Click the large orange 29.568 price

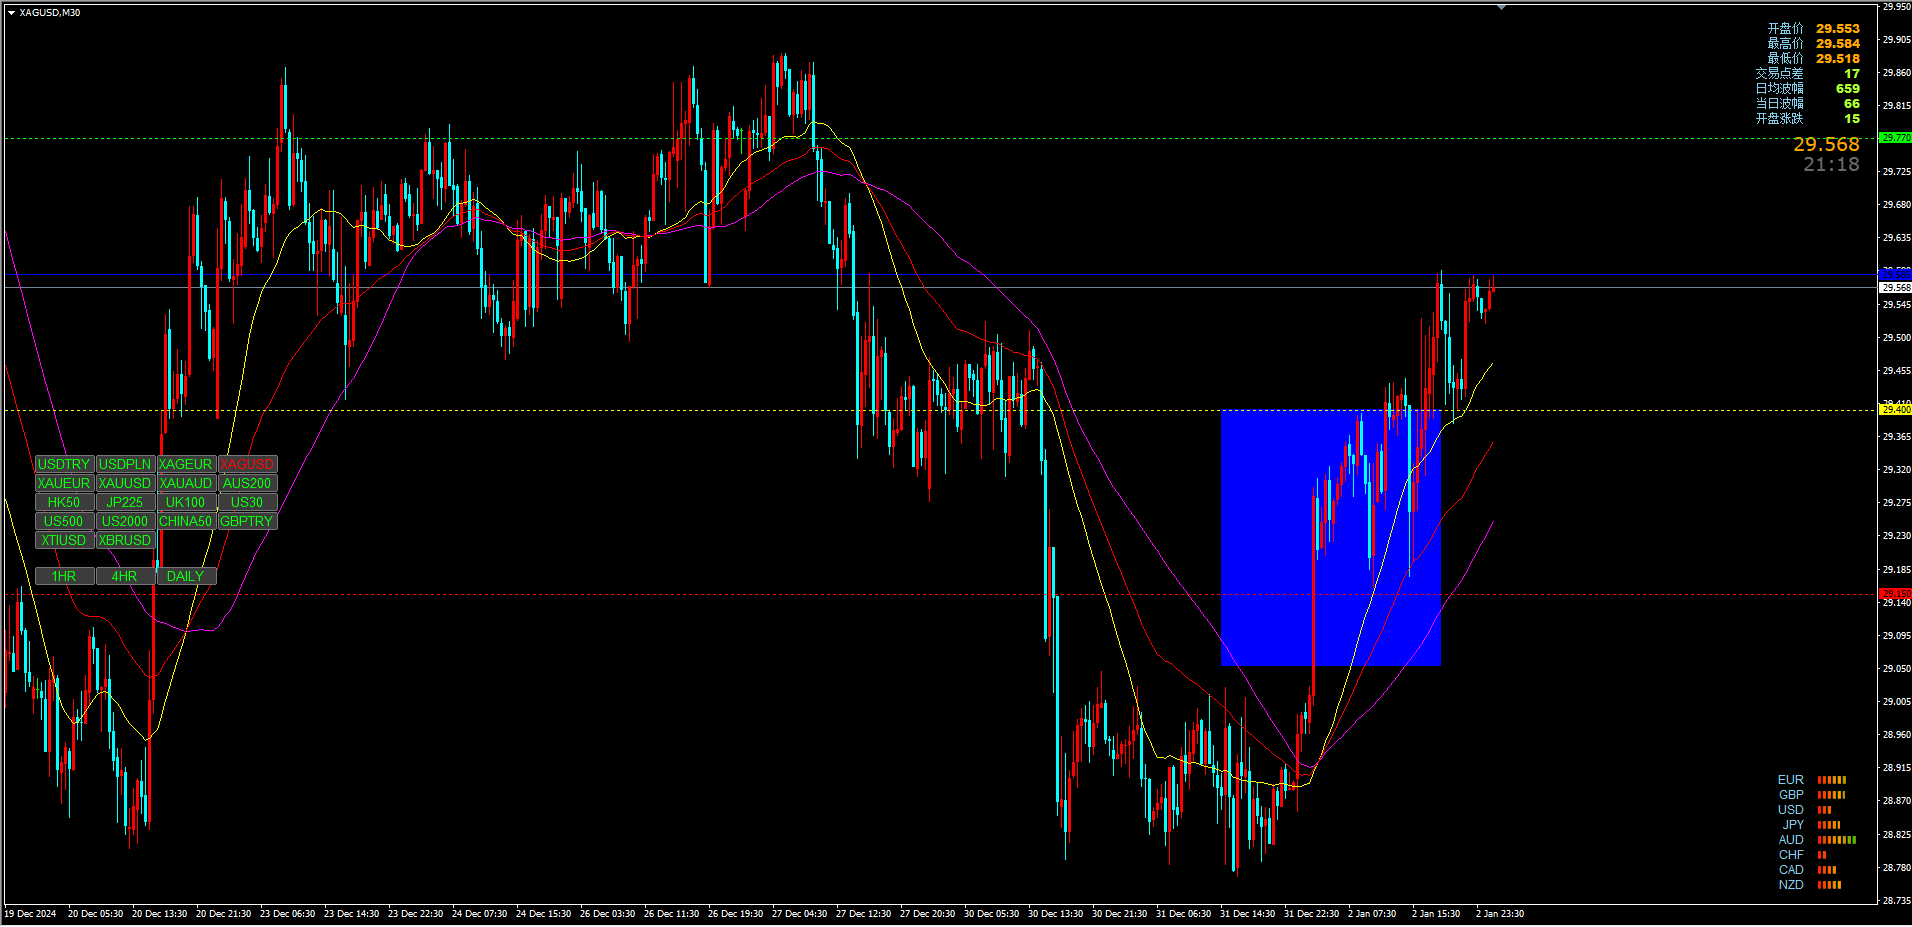click(x=1826, y=145)
